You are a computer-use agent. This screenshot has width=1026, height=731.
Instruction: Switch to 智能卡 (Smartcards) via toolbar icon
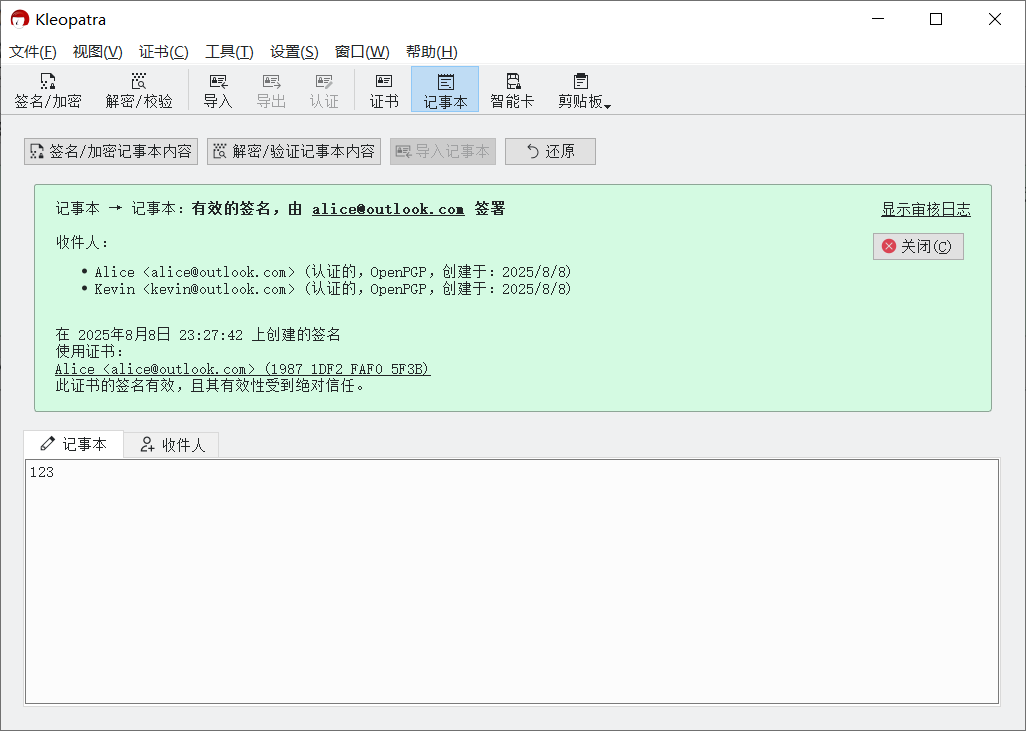[x=513, y=89]
